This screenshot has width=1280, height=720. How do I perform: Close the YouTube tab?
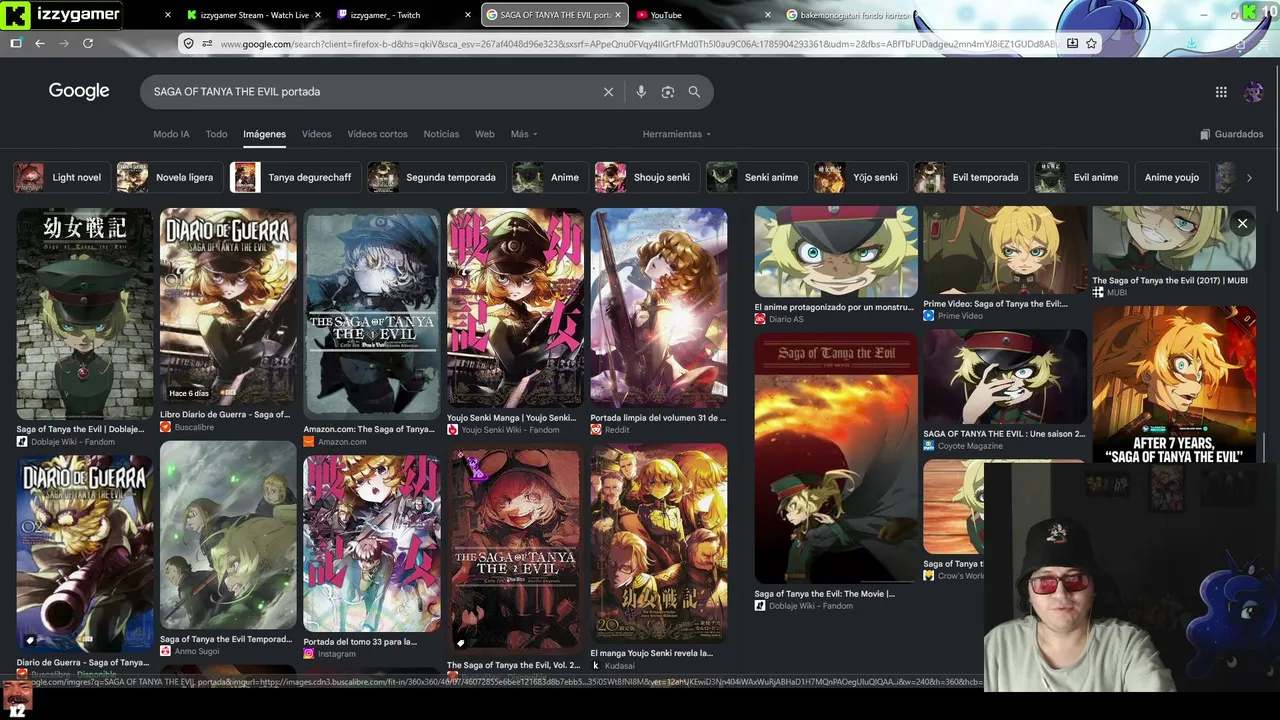pyautogui.click(x=768, y=15)
